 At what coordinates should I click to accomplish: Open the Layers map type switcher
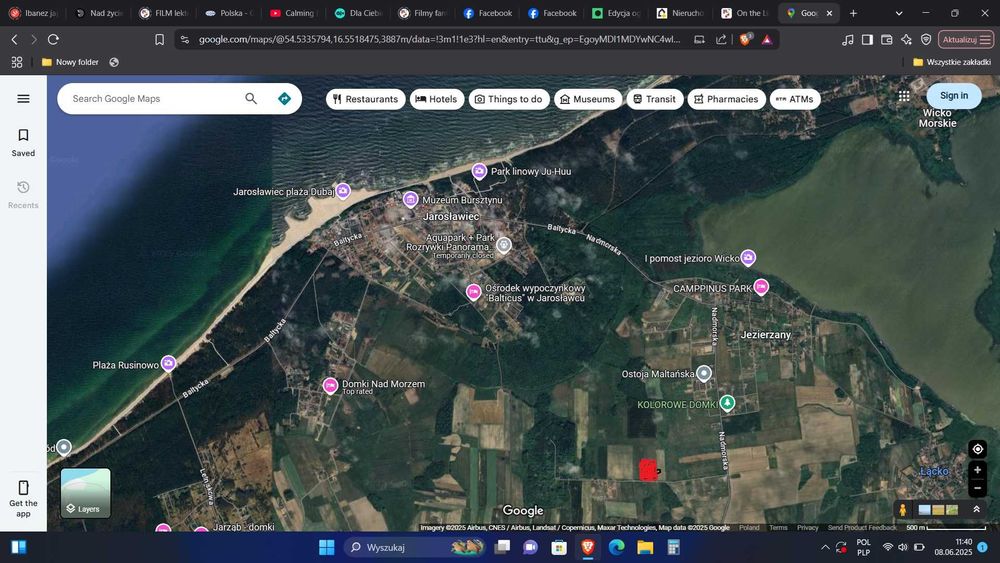85,493
